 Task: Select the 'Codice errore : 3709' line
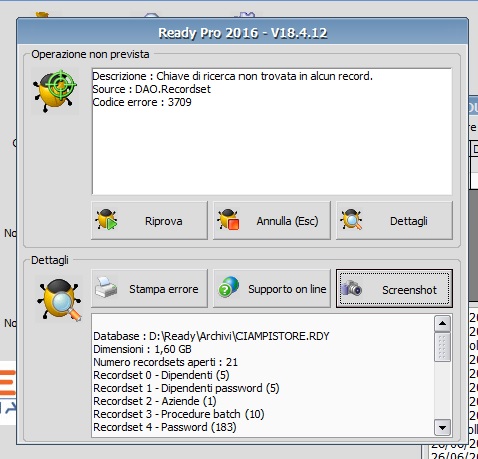click(142, 102)
